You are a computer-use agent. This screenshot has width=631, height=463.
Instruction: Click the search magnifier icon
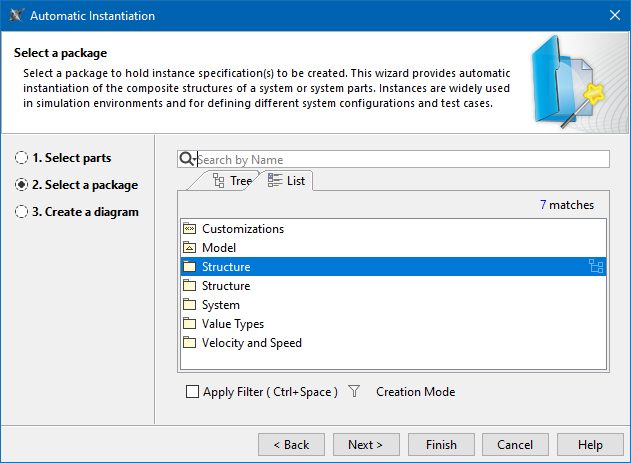pyautogui.click(x=185, y=159)
